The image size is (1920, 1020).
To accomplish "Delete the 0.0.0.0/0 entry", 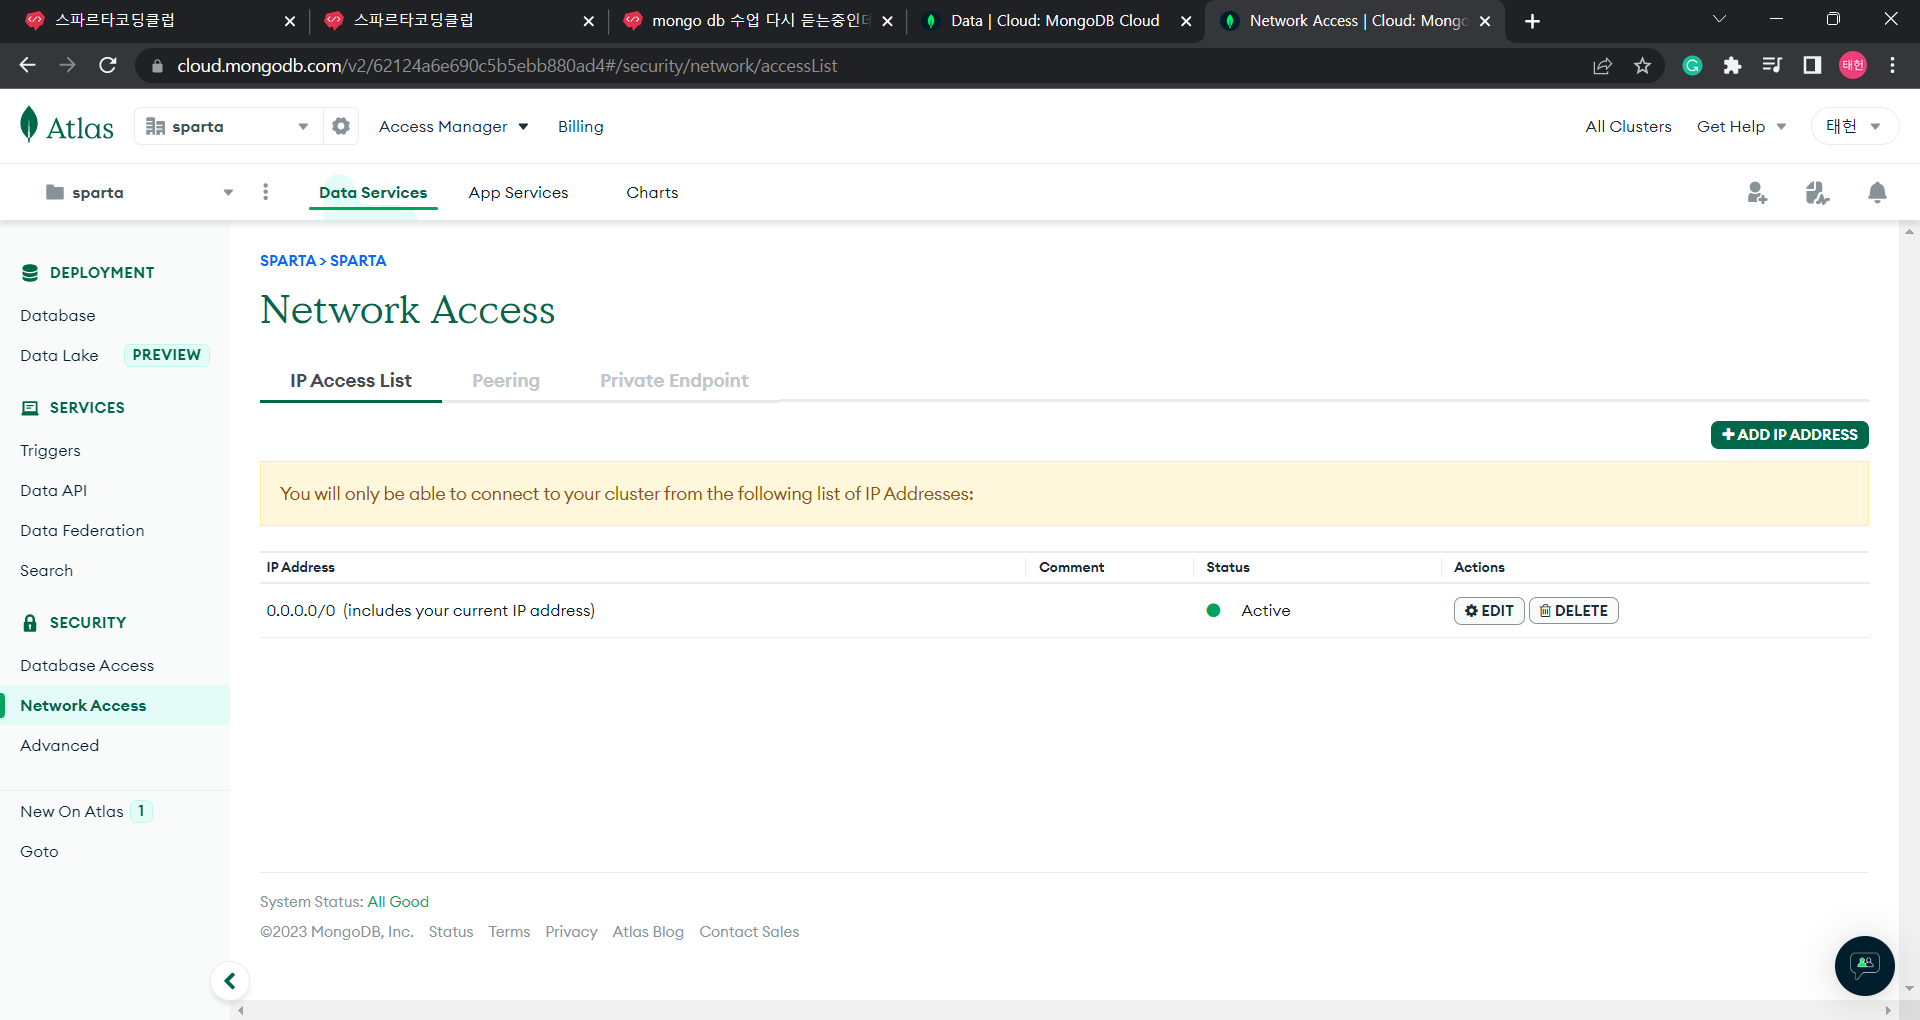I will pos(1574,611).
